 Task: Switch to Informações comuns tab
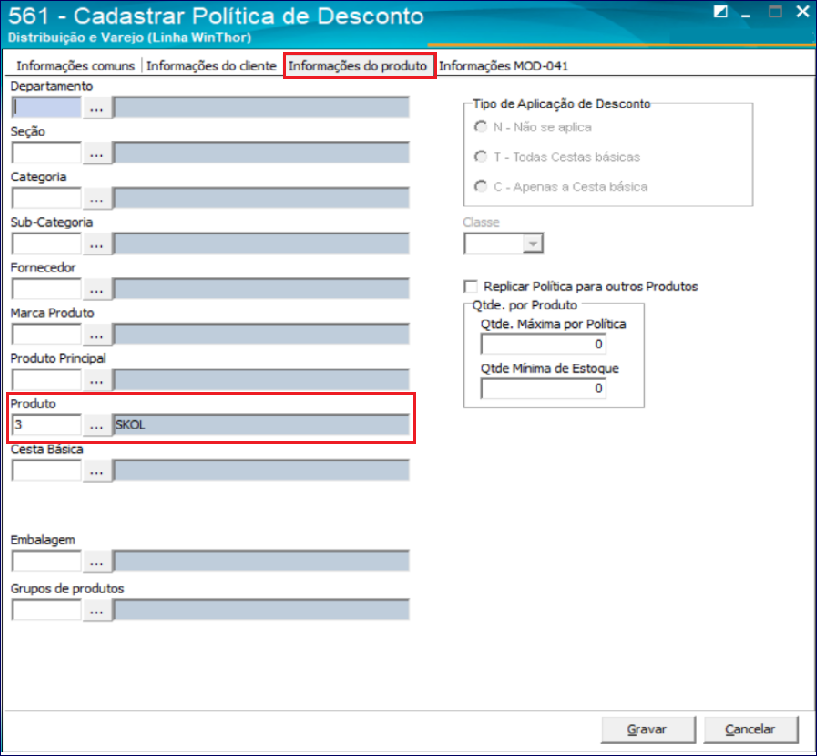coord(76,66)
